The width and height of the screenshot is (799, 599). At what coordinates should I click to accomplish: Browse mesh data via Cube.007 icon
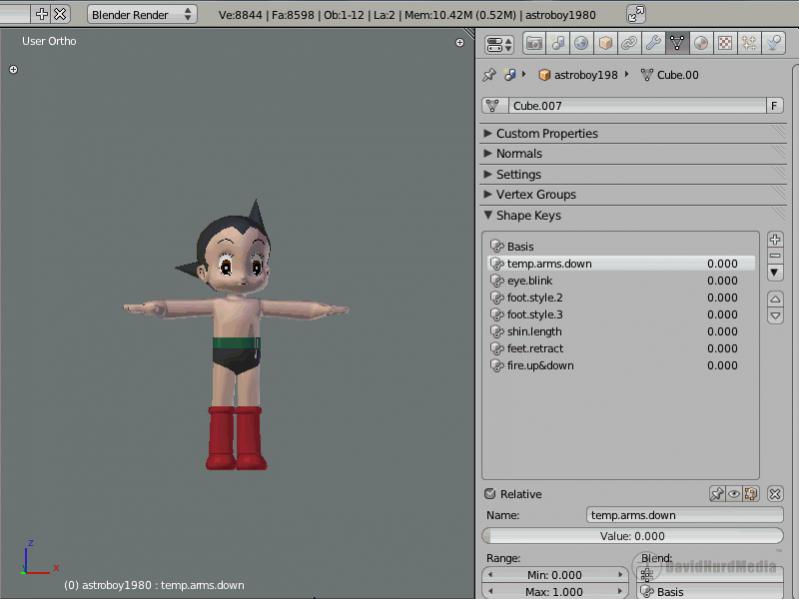click(x=494, y=105)
